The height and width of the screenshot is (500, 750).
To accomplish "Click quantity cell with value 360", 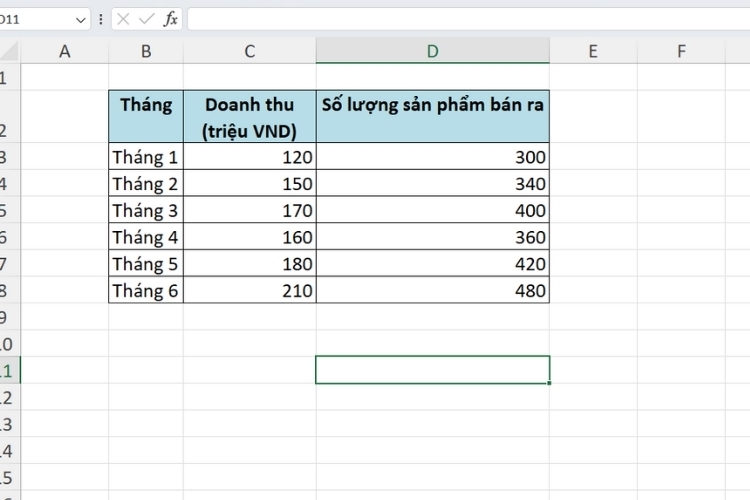I will click(432, 237).
